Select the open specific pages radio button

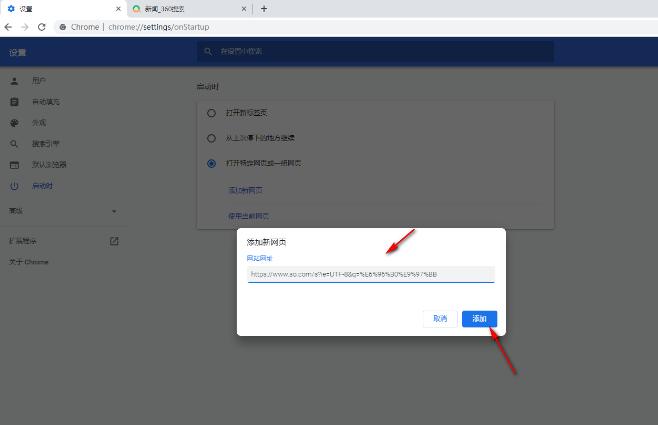[x=211, y=163]
